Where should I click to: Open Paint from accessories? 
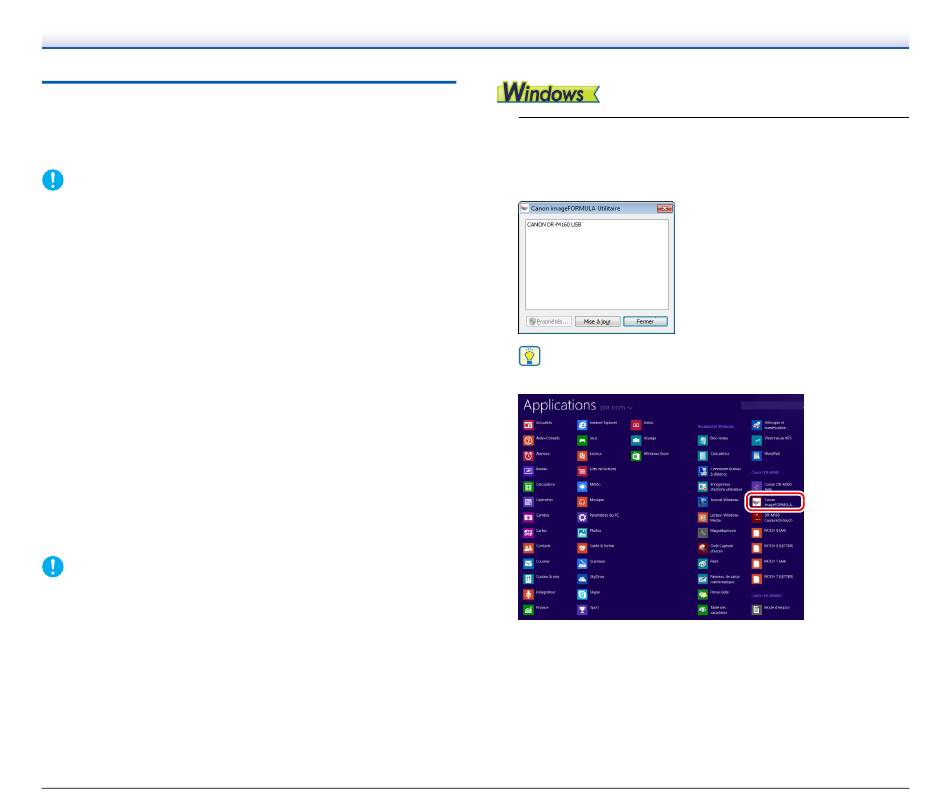(709, 564)
